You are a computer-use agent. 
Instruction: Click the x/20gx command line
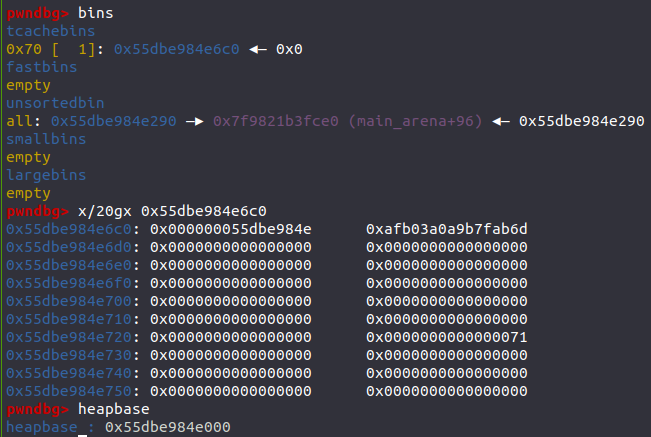(x=172, y=211)
